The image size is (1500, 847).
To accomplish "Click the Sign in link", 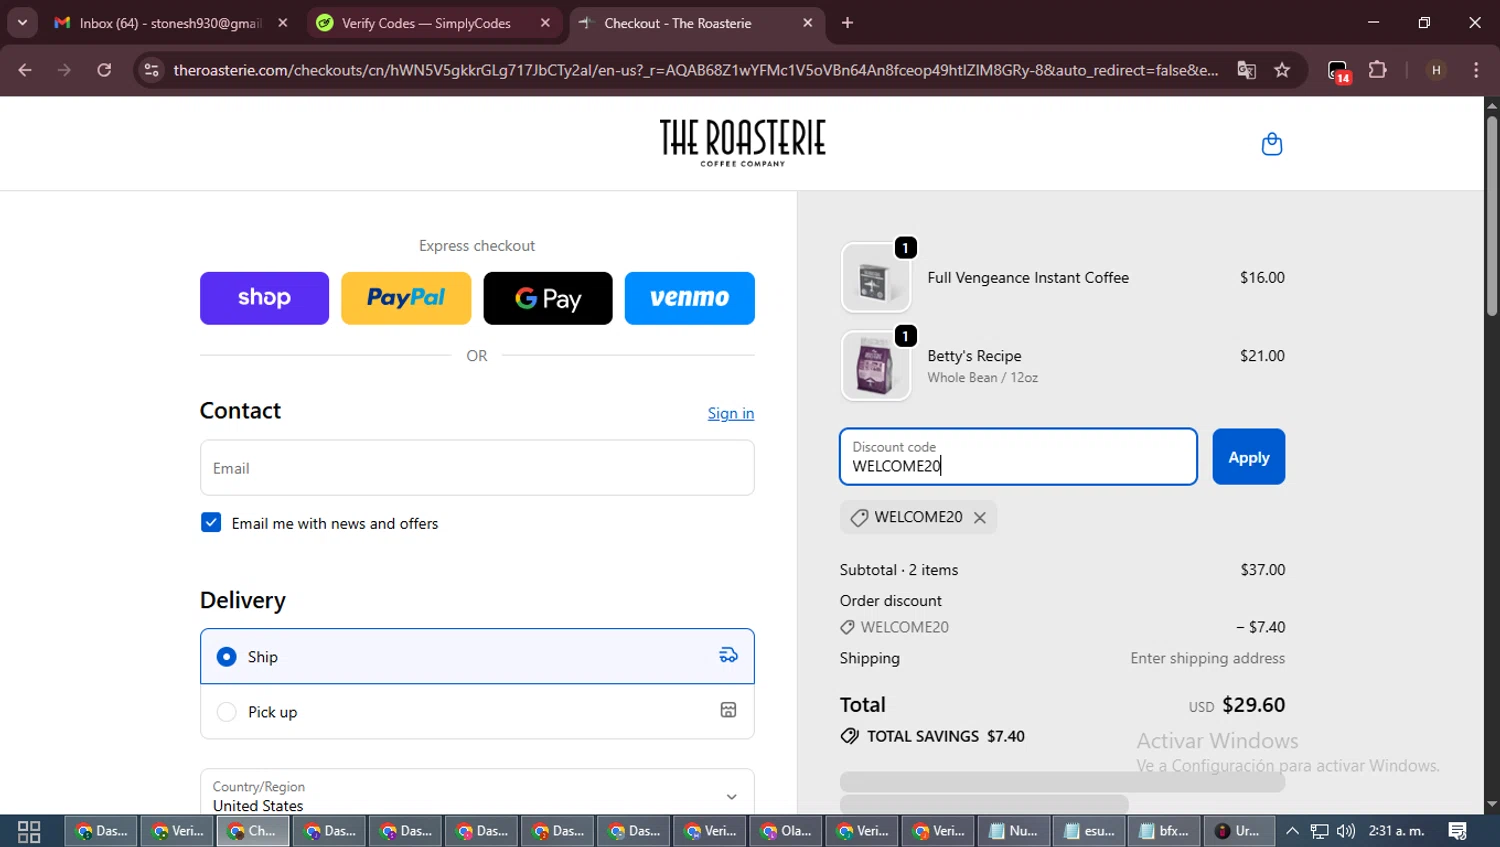I will (731, 413).
